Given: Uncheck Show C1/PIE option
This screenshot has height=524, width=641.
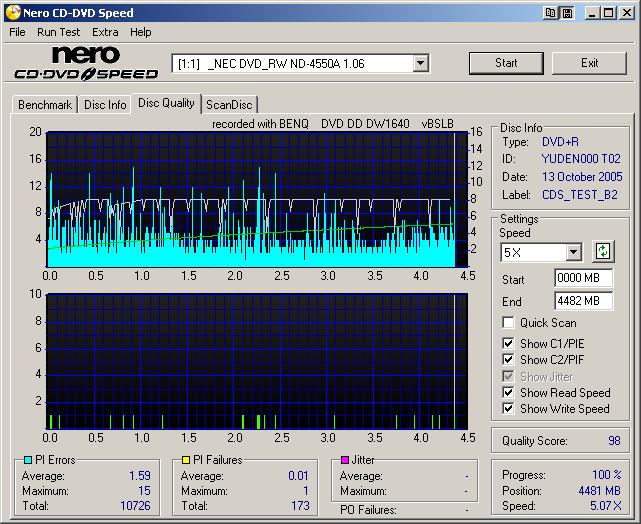Looking at the screenshot, I should point(509,344).
